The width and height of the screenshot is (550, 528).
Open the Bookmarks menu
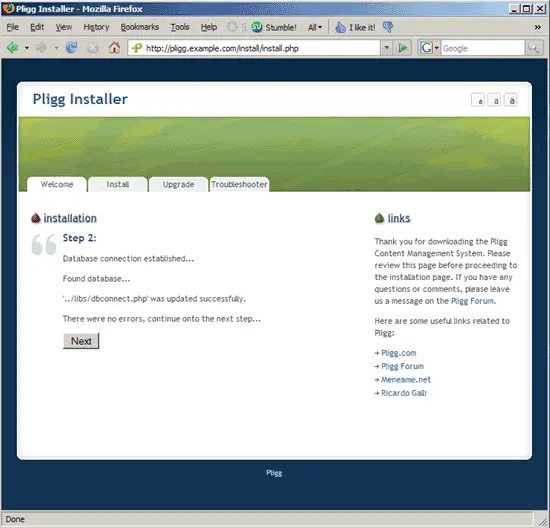[140, 27]
